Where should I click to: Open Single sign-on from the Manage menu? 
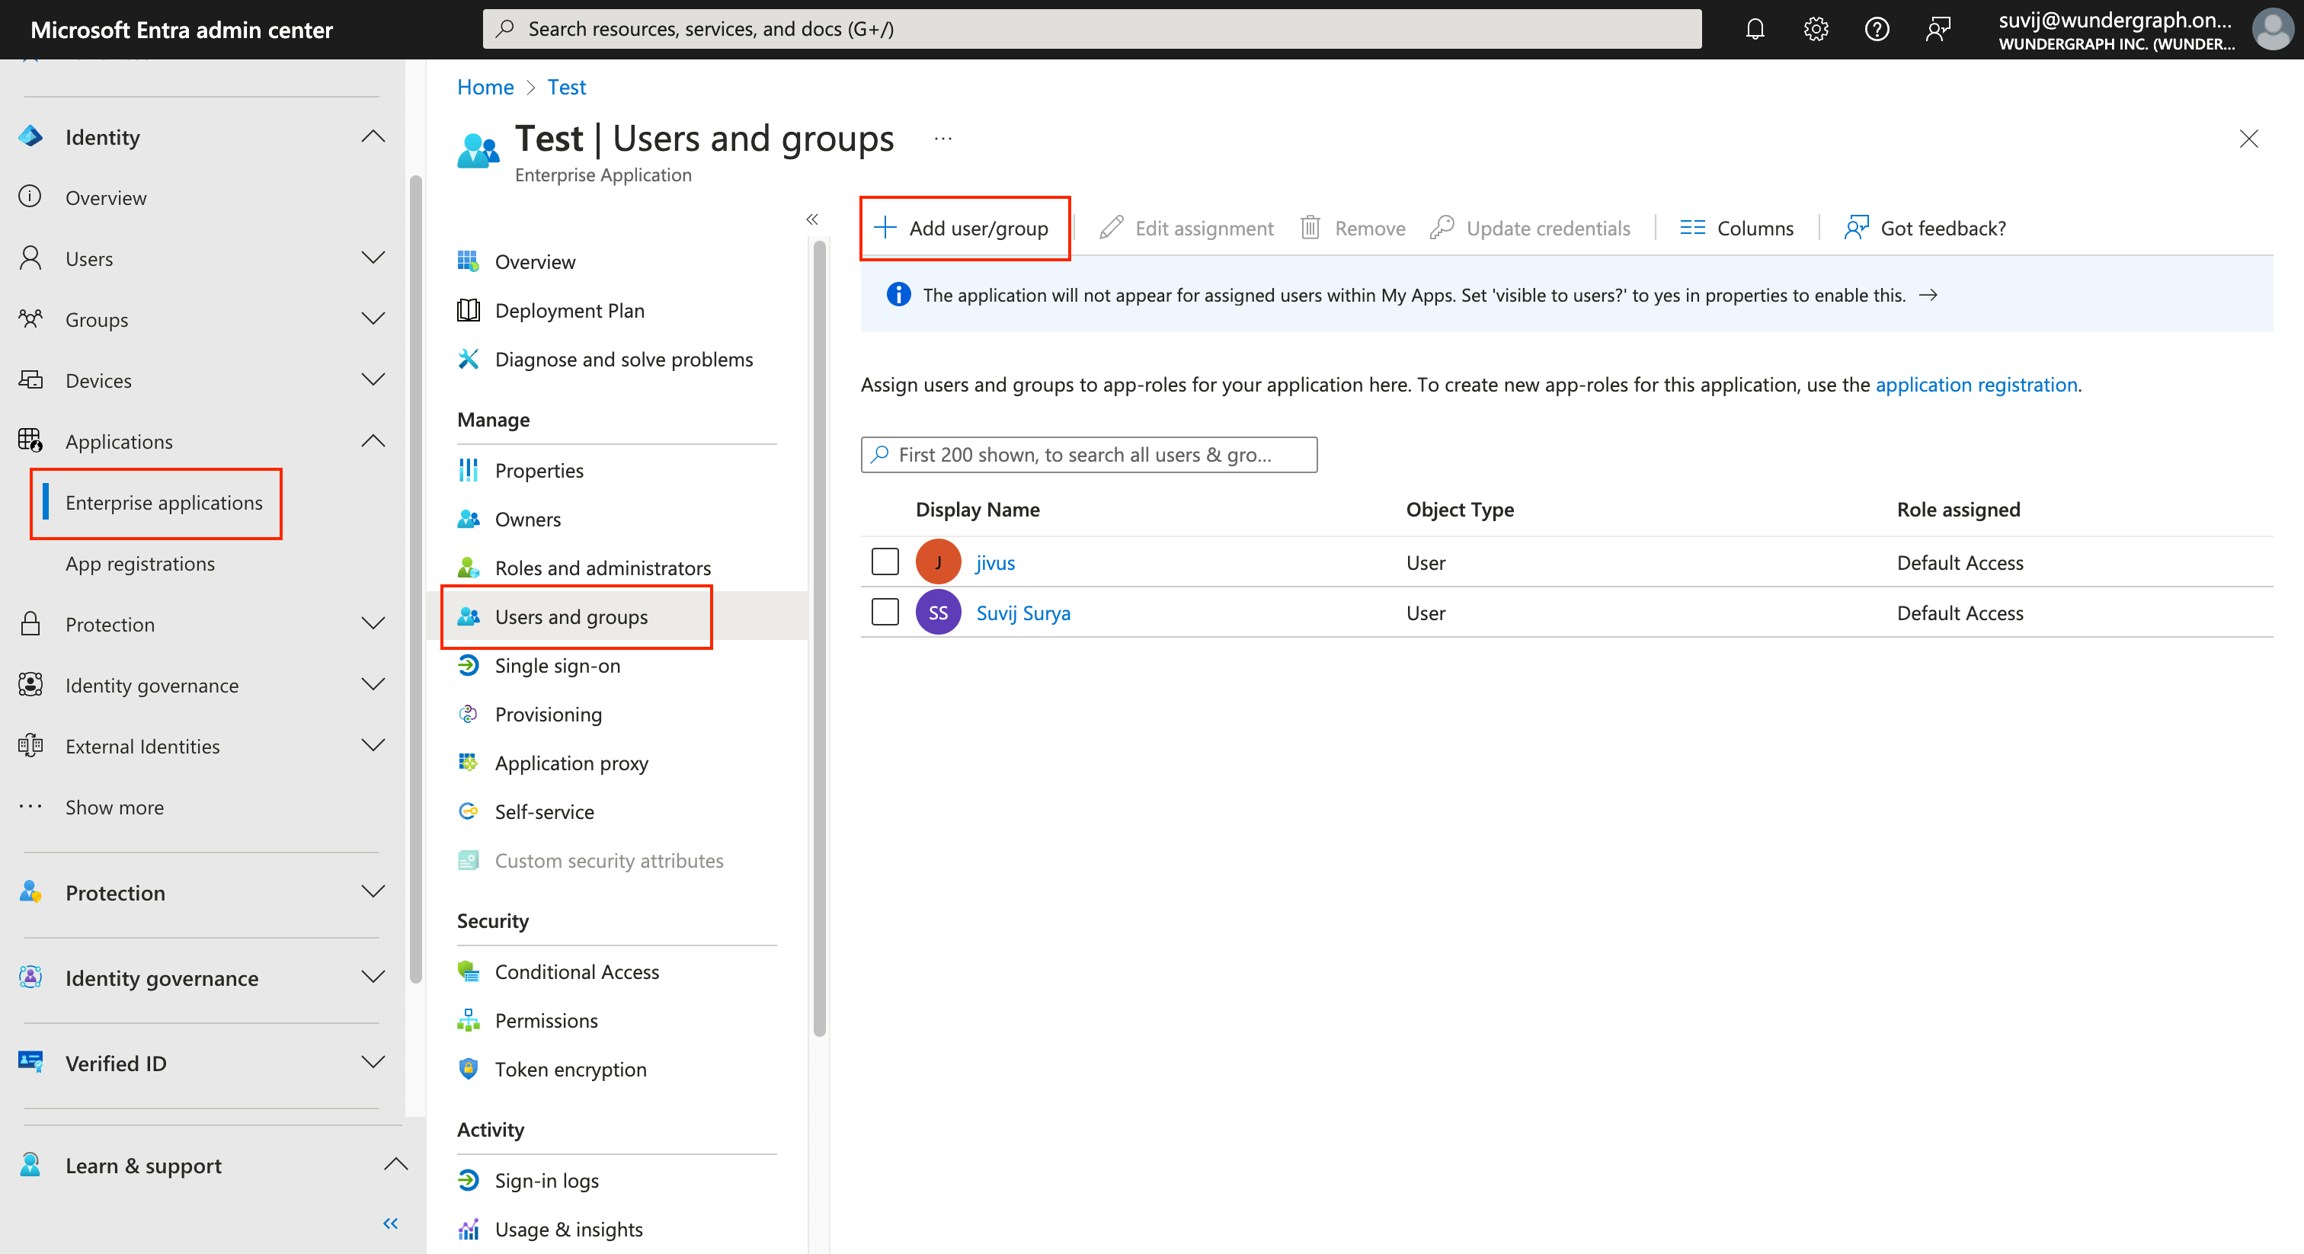[x=557, y=665]
